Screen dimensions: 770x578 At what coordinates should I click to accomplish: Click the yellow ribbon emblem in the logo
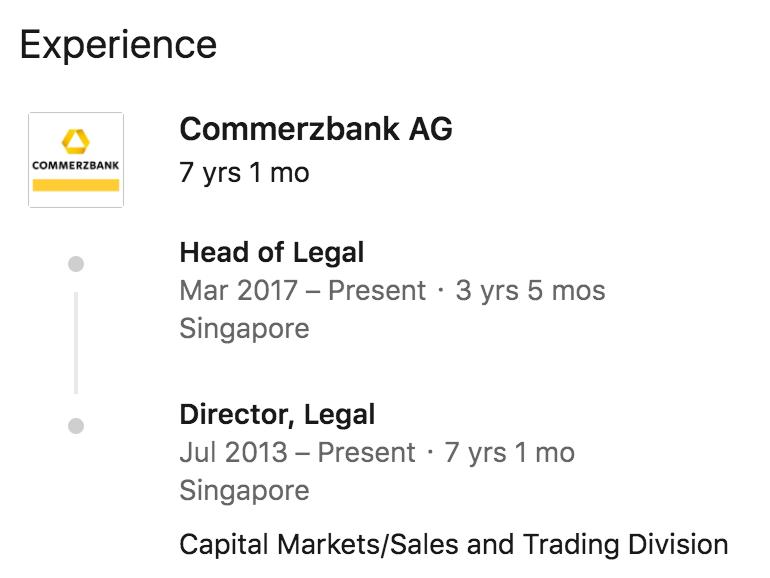(x=76, y=141)
